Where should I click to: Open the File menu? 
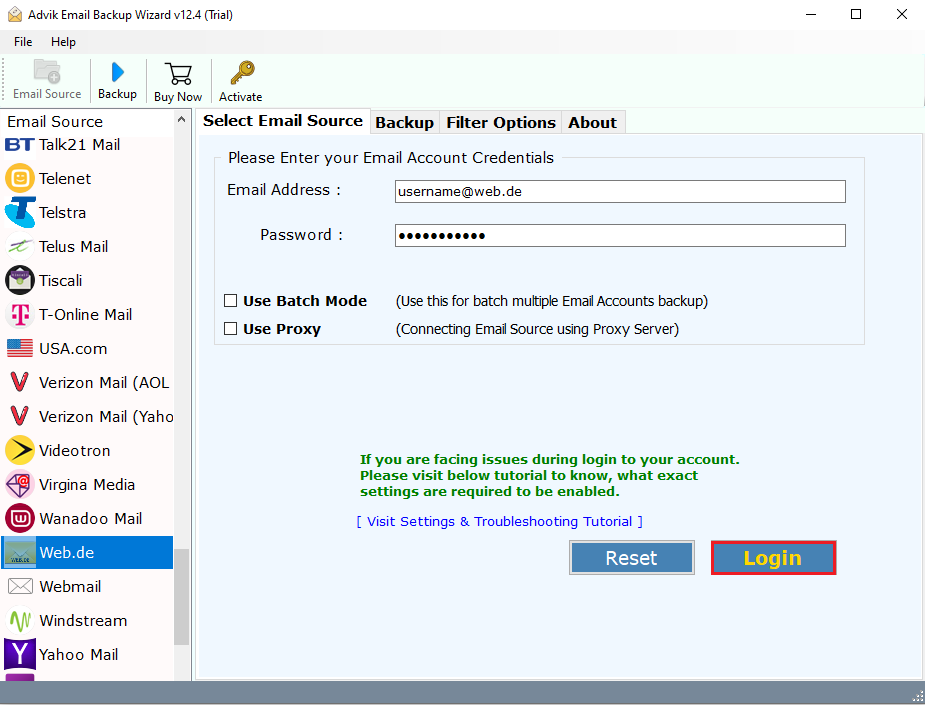click(23, 42)
